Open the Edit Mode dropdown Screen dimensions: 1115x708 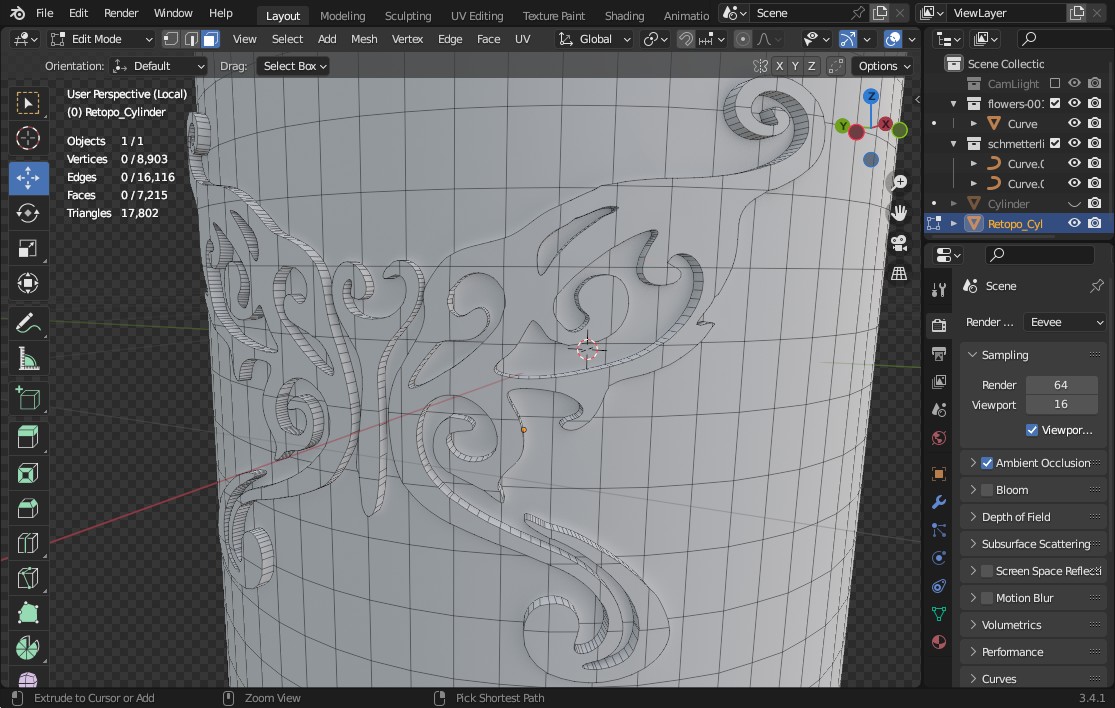(102, 39)
